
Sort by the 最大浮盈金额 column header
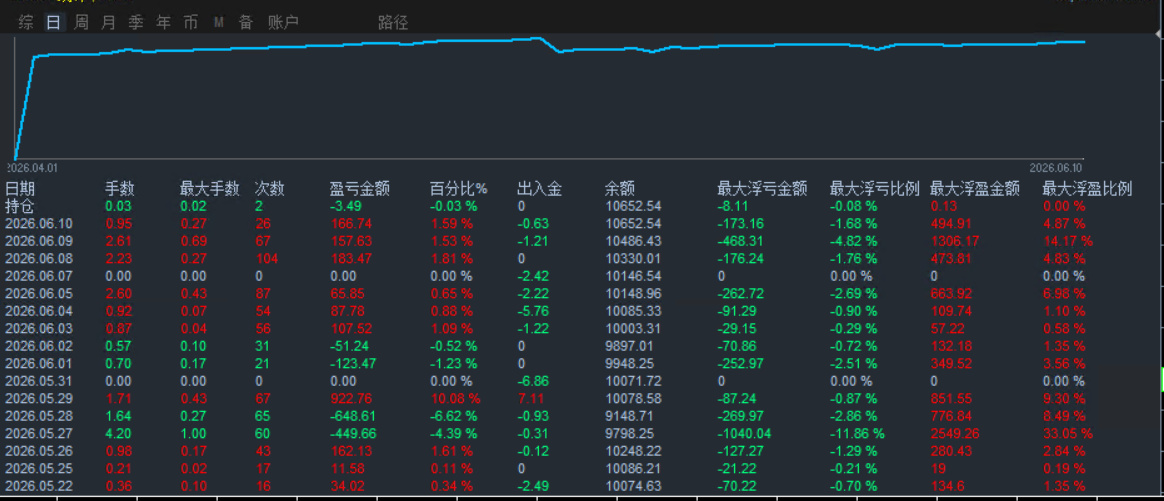point(975,189)
